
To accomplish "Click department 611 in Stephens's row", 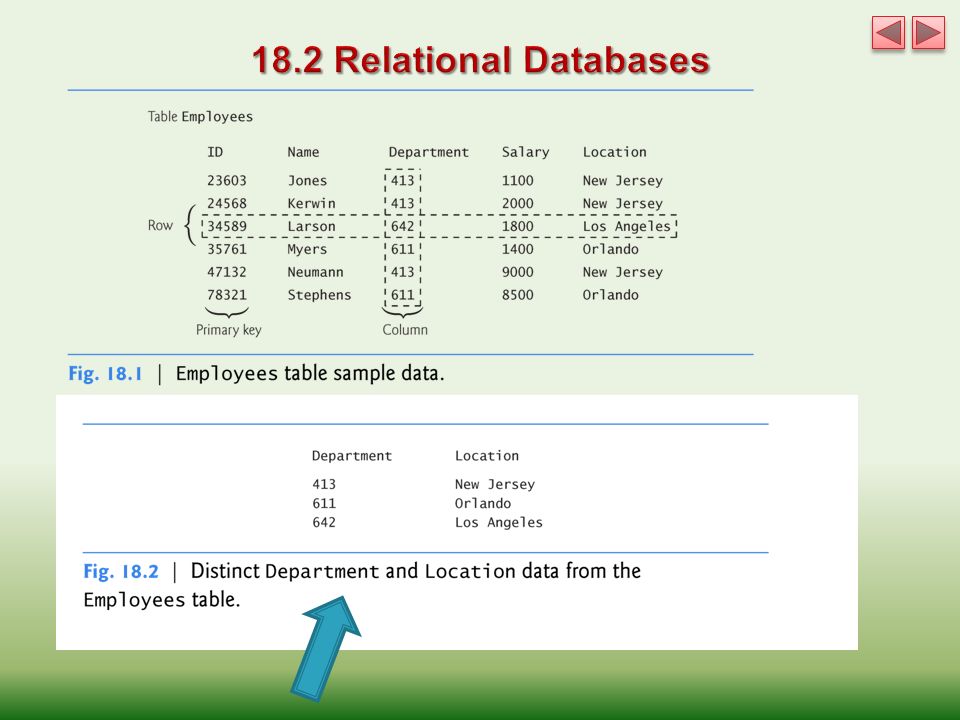I will [403, 295].
